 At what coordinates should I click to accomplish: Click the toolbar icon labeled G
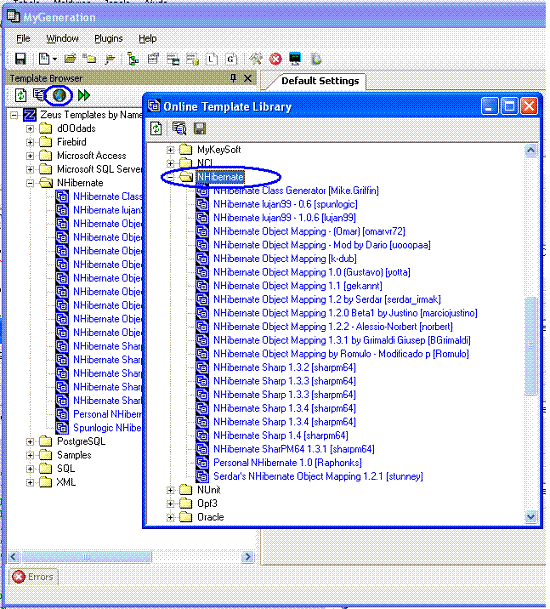231,59
